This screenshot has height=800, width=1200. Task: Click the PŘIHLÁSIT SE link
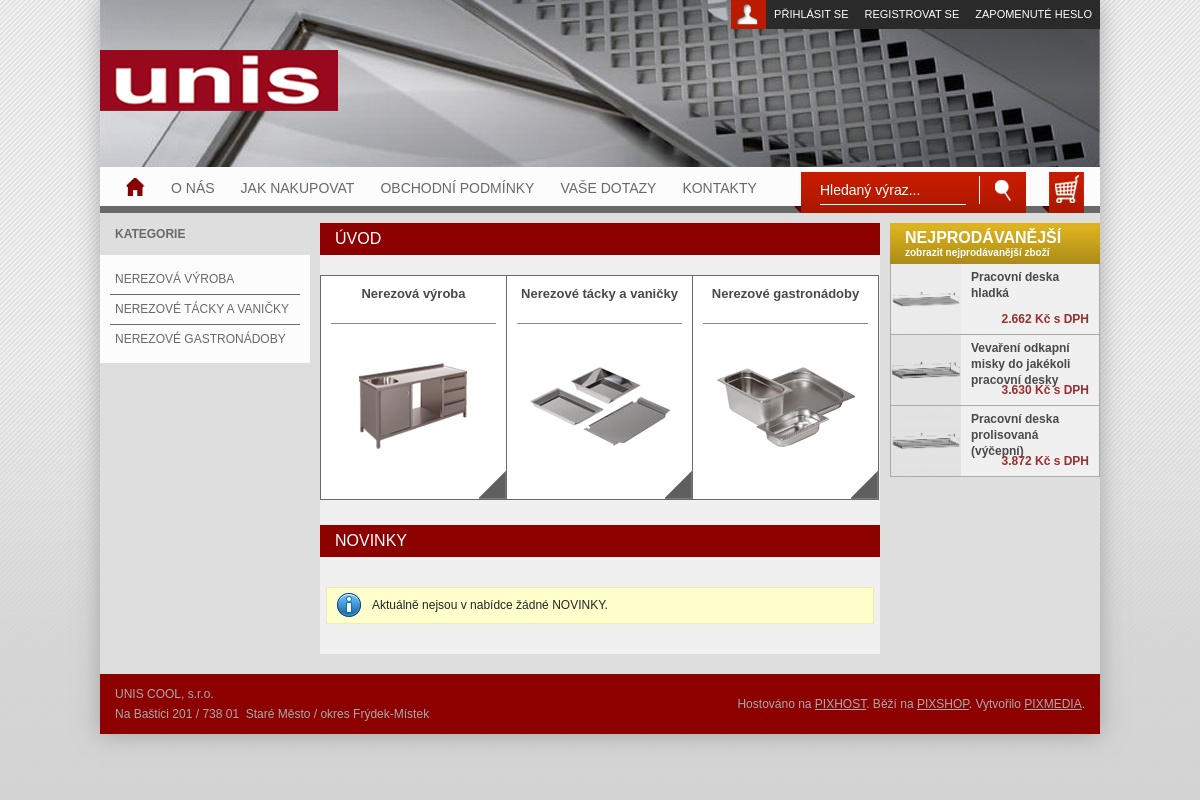coord(811,14)
